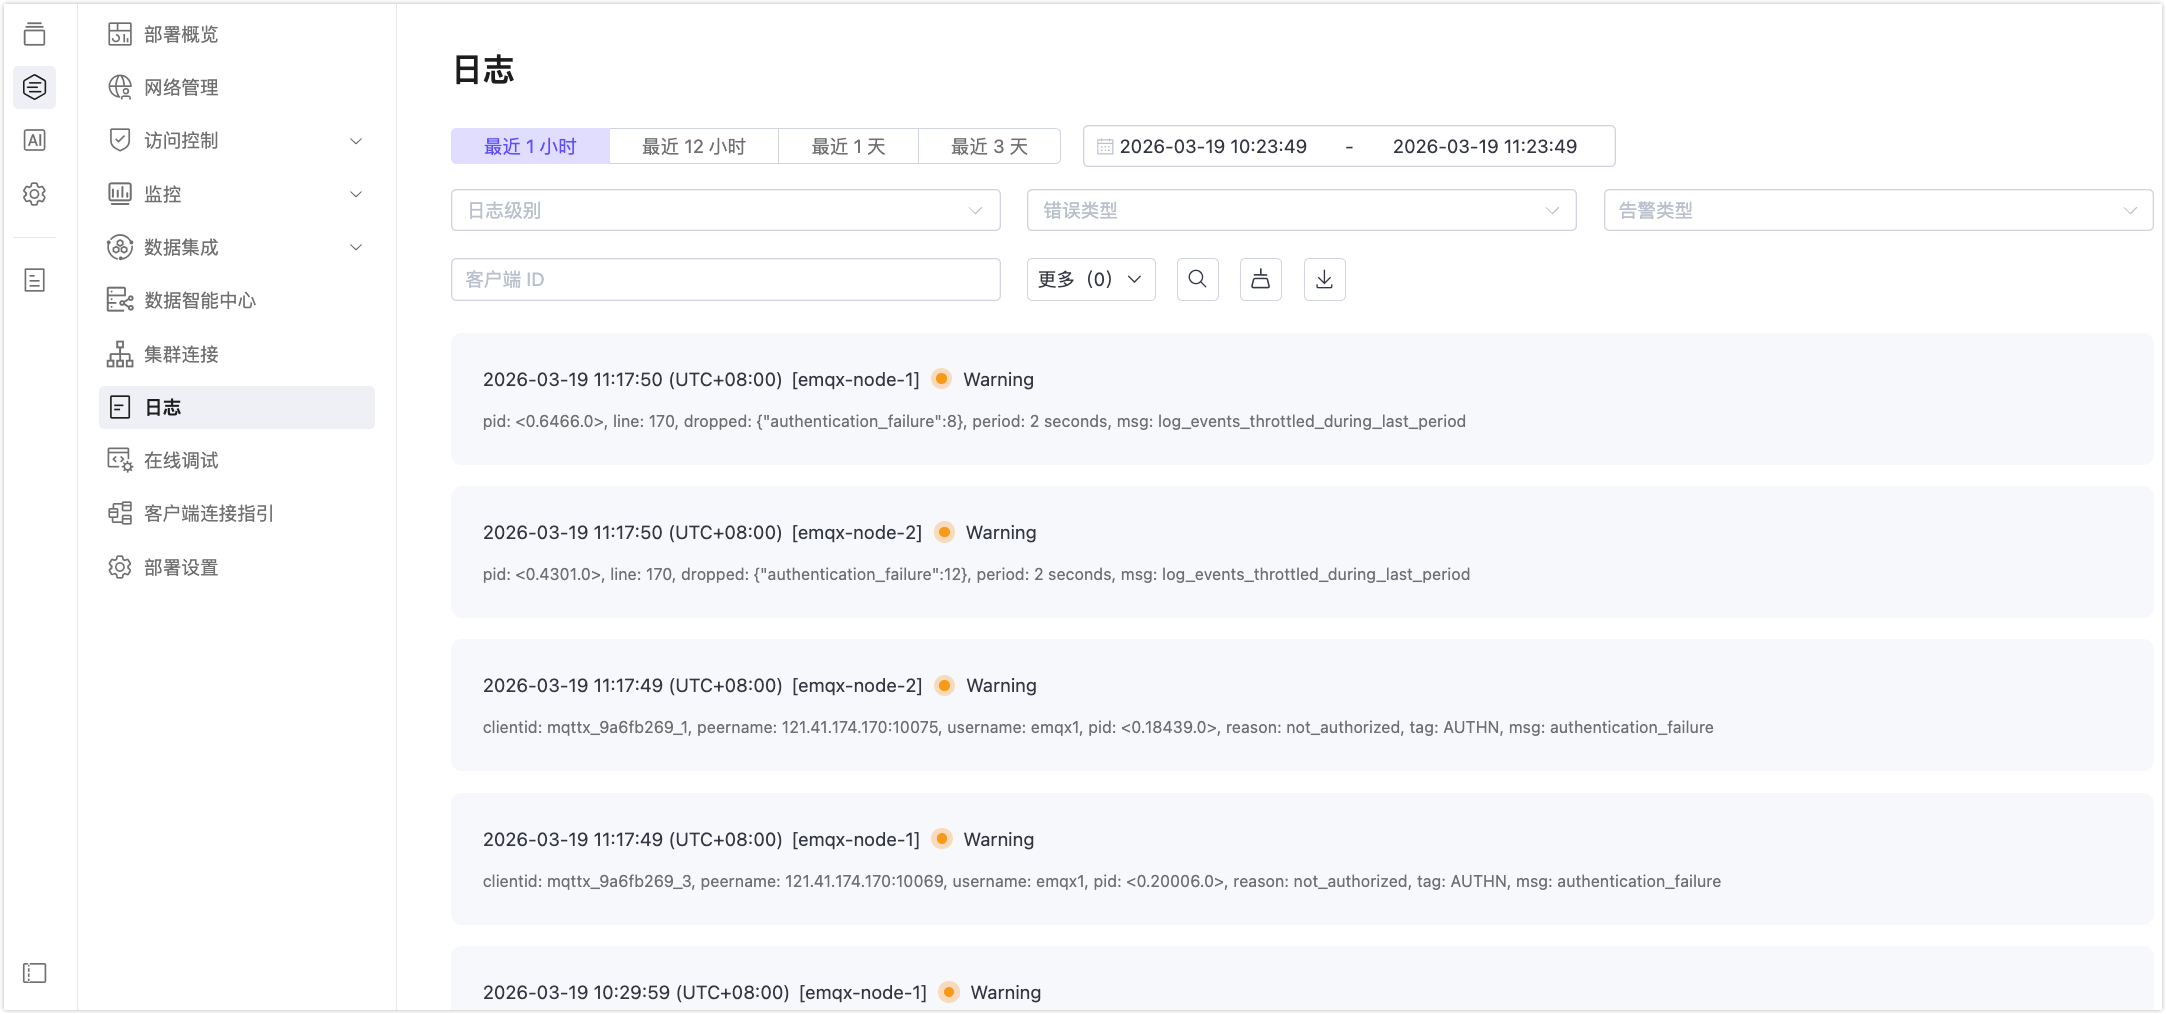Open the AI icon in left rail
This screenshot has width=2166, height=1014.
(x=35, y=140)
